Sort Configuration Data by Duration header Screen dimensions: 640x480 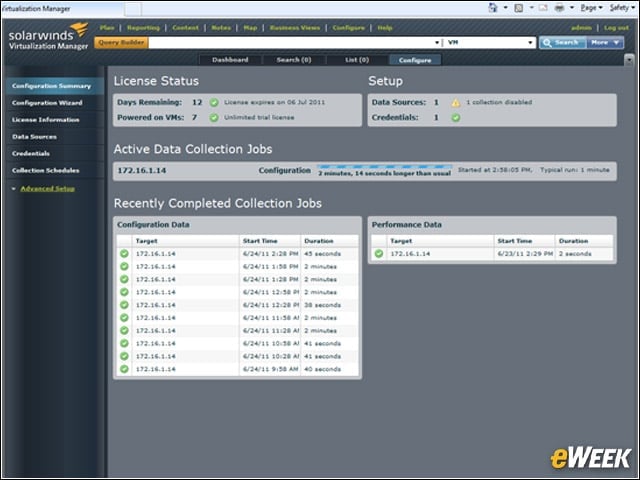click(329, 241)
